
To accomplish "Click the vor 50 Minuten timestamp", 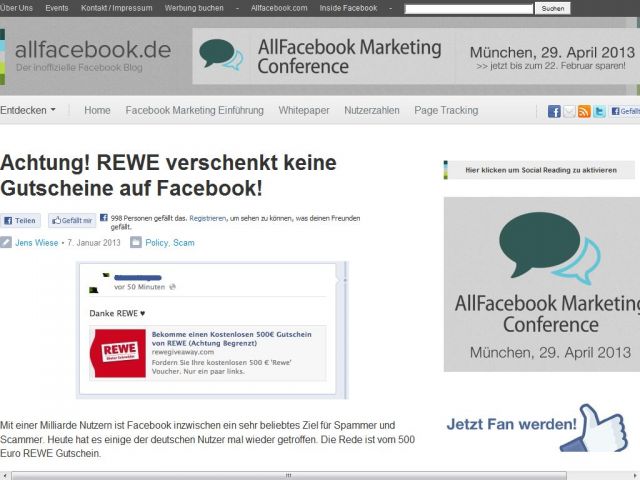I will tap(140, 287).
